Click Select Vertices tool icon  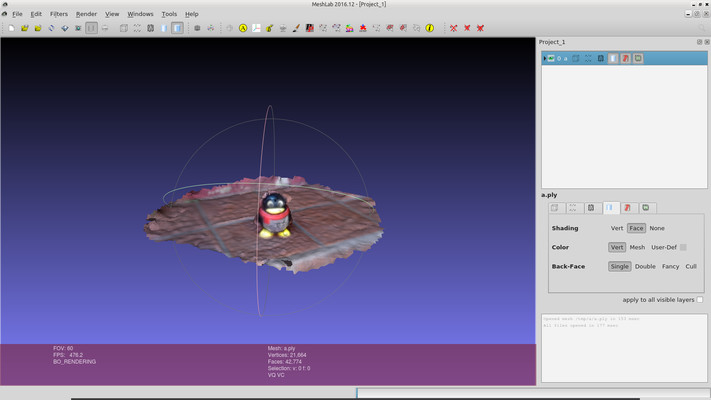coord(323,28)
